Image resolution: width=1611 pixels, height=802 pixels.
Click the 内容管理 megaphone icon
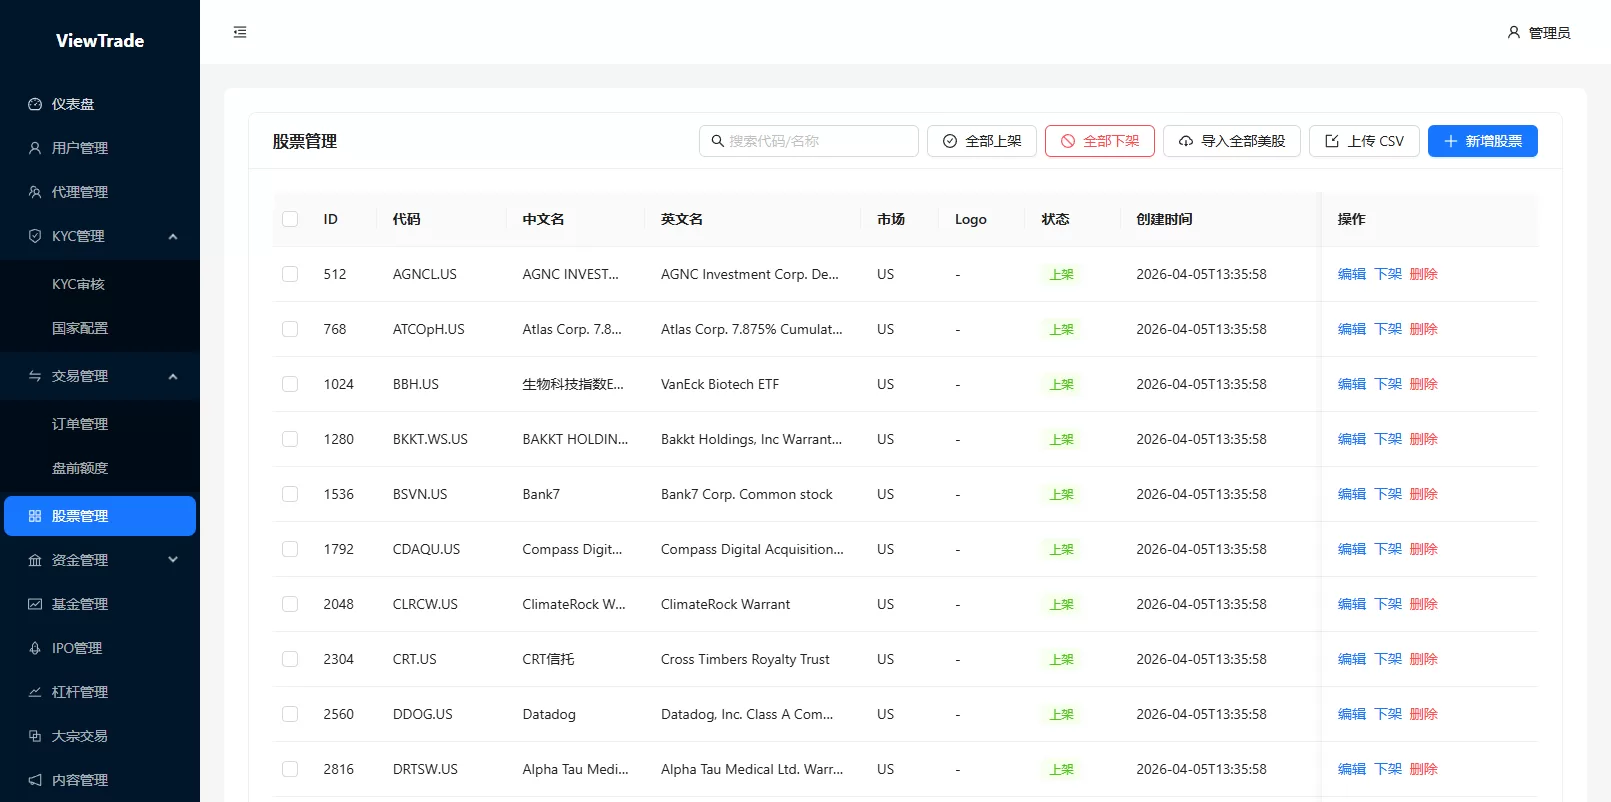[35, 780]
